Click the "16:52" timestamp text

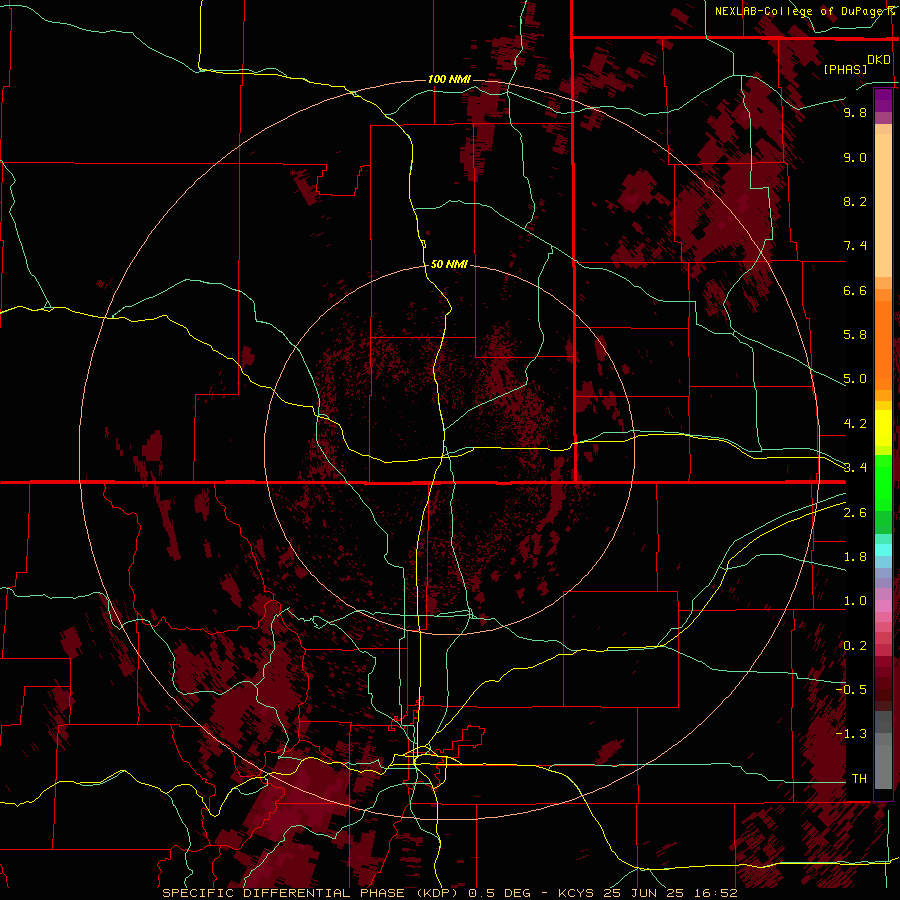pyautogui.click(x=717, y=893)
